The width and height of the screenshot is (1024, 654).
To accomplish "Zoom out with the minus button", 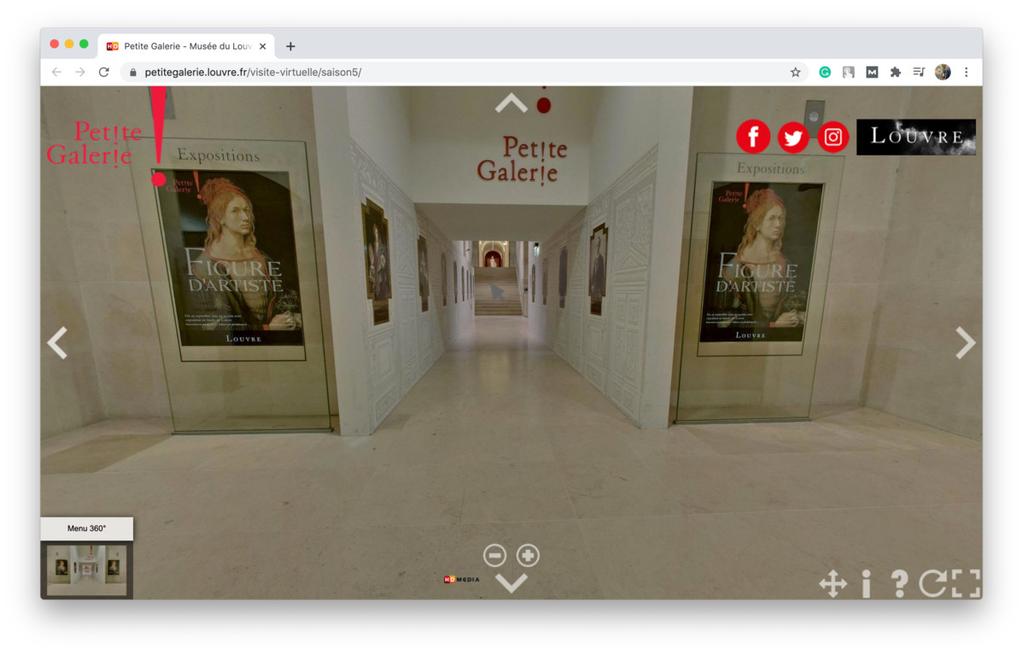I will tap(494, 555).
